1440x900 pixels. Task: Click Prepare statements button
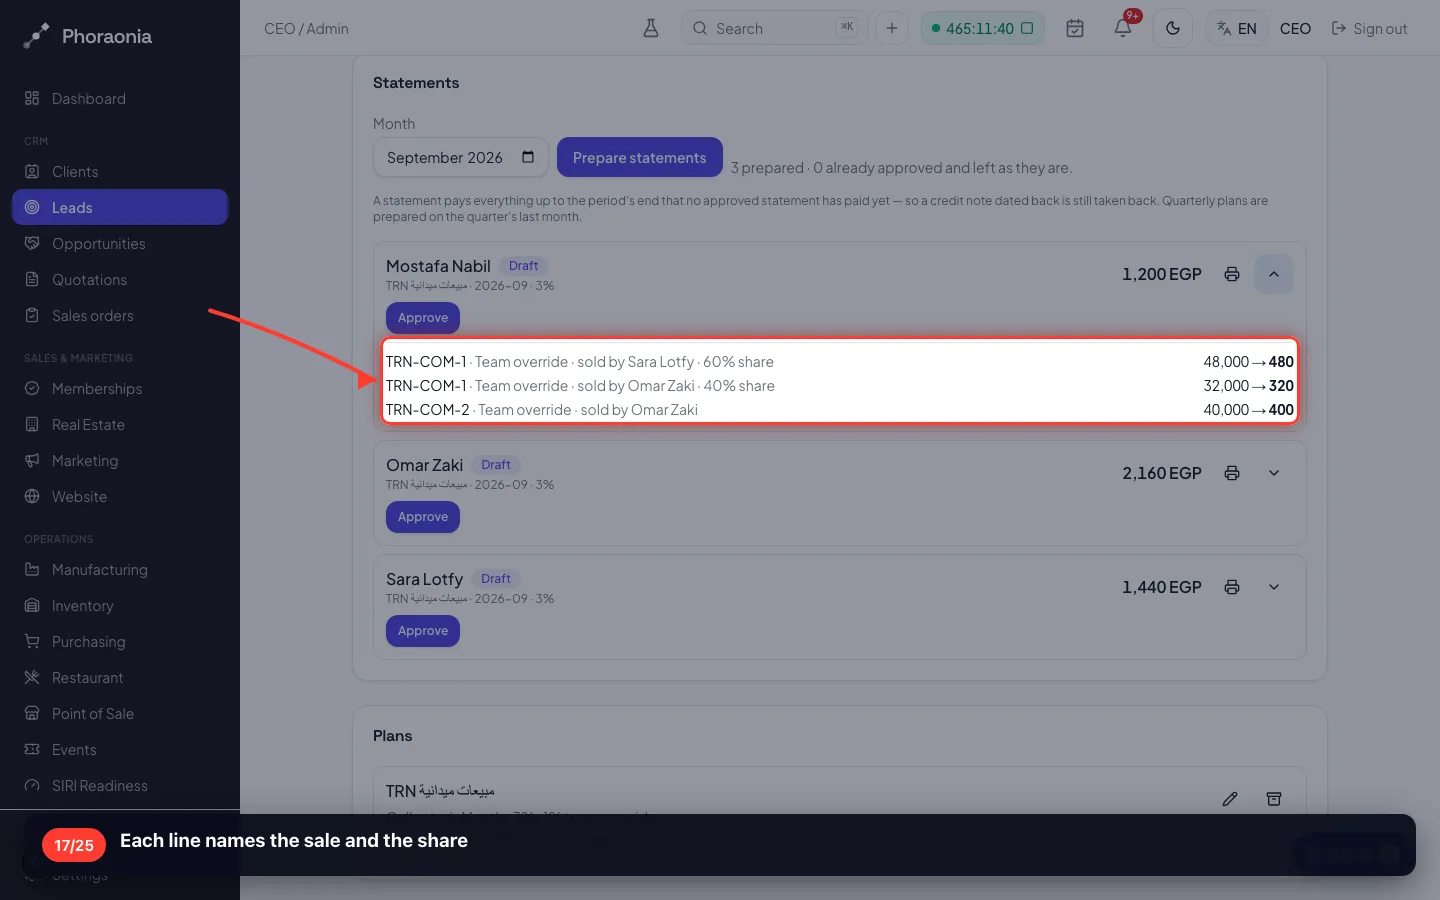point(640,157)
